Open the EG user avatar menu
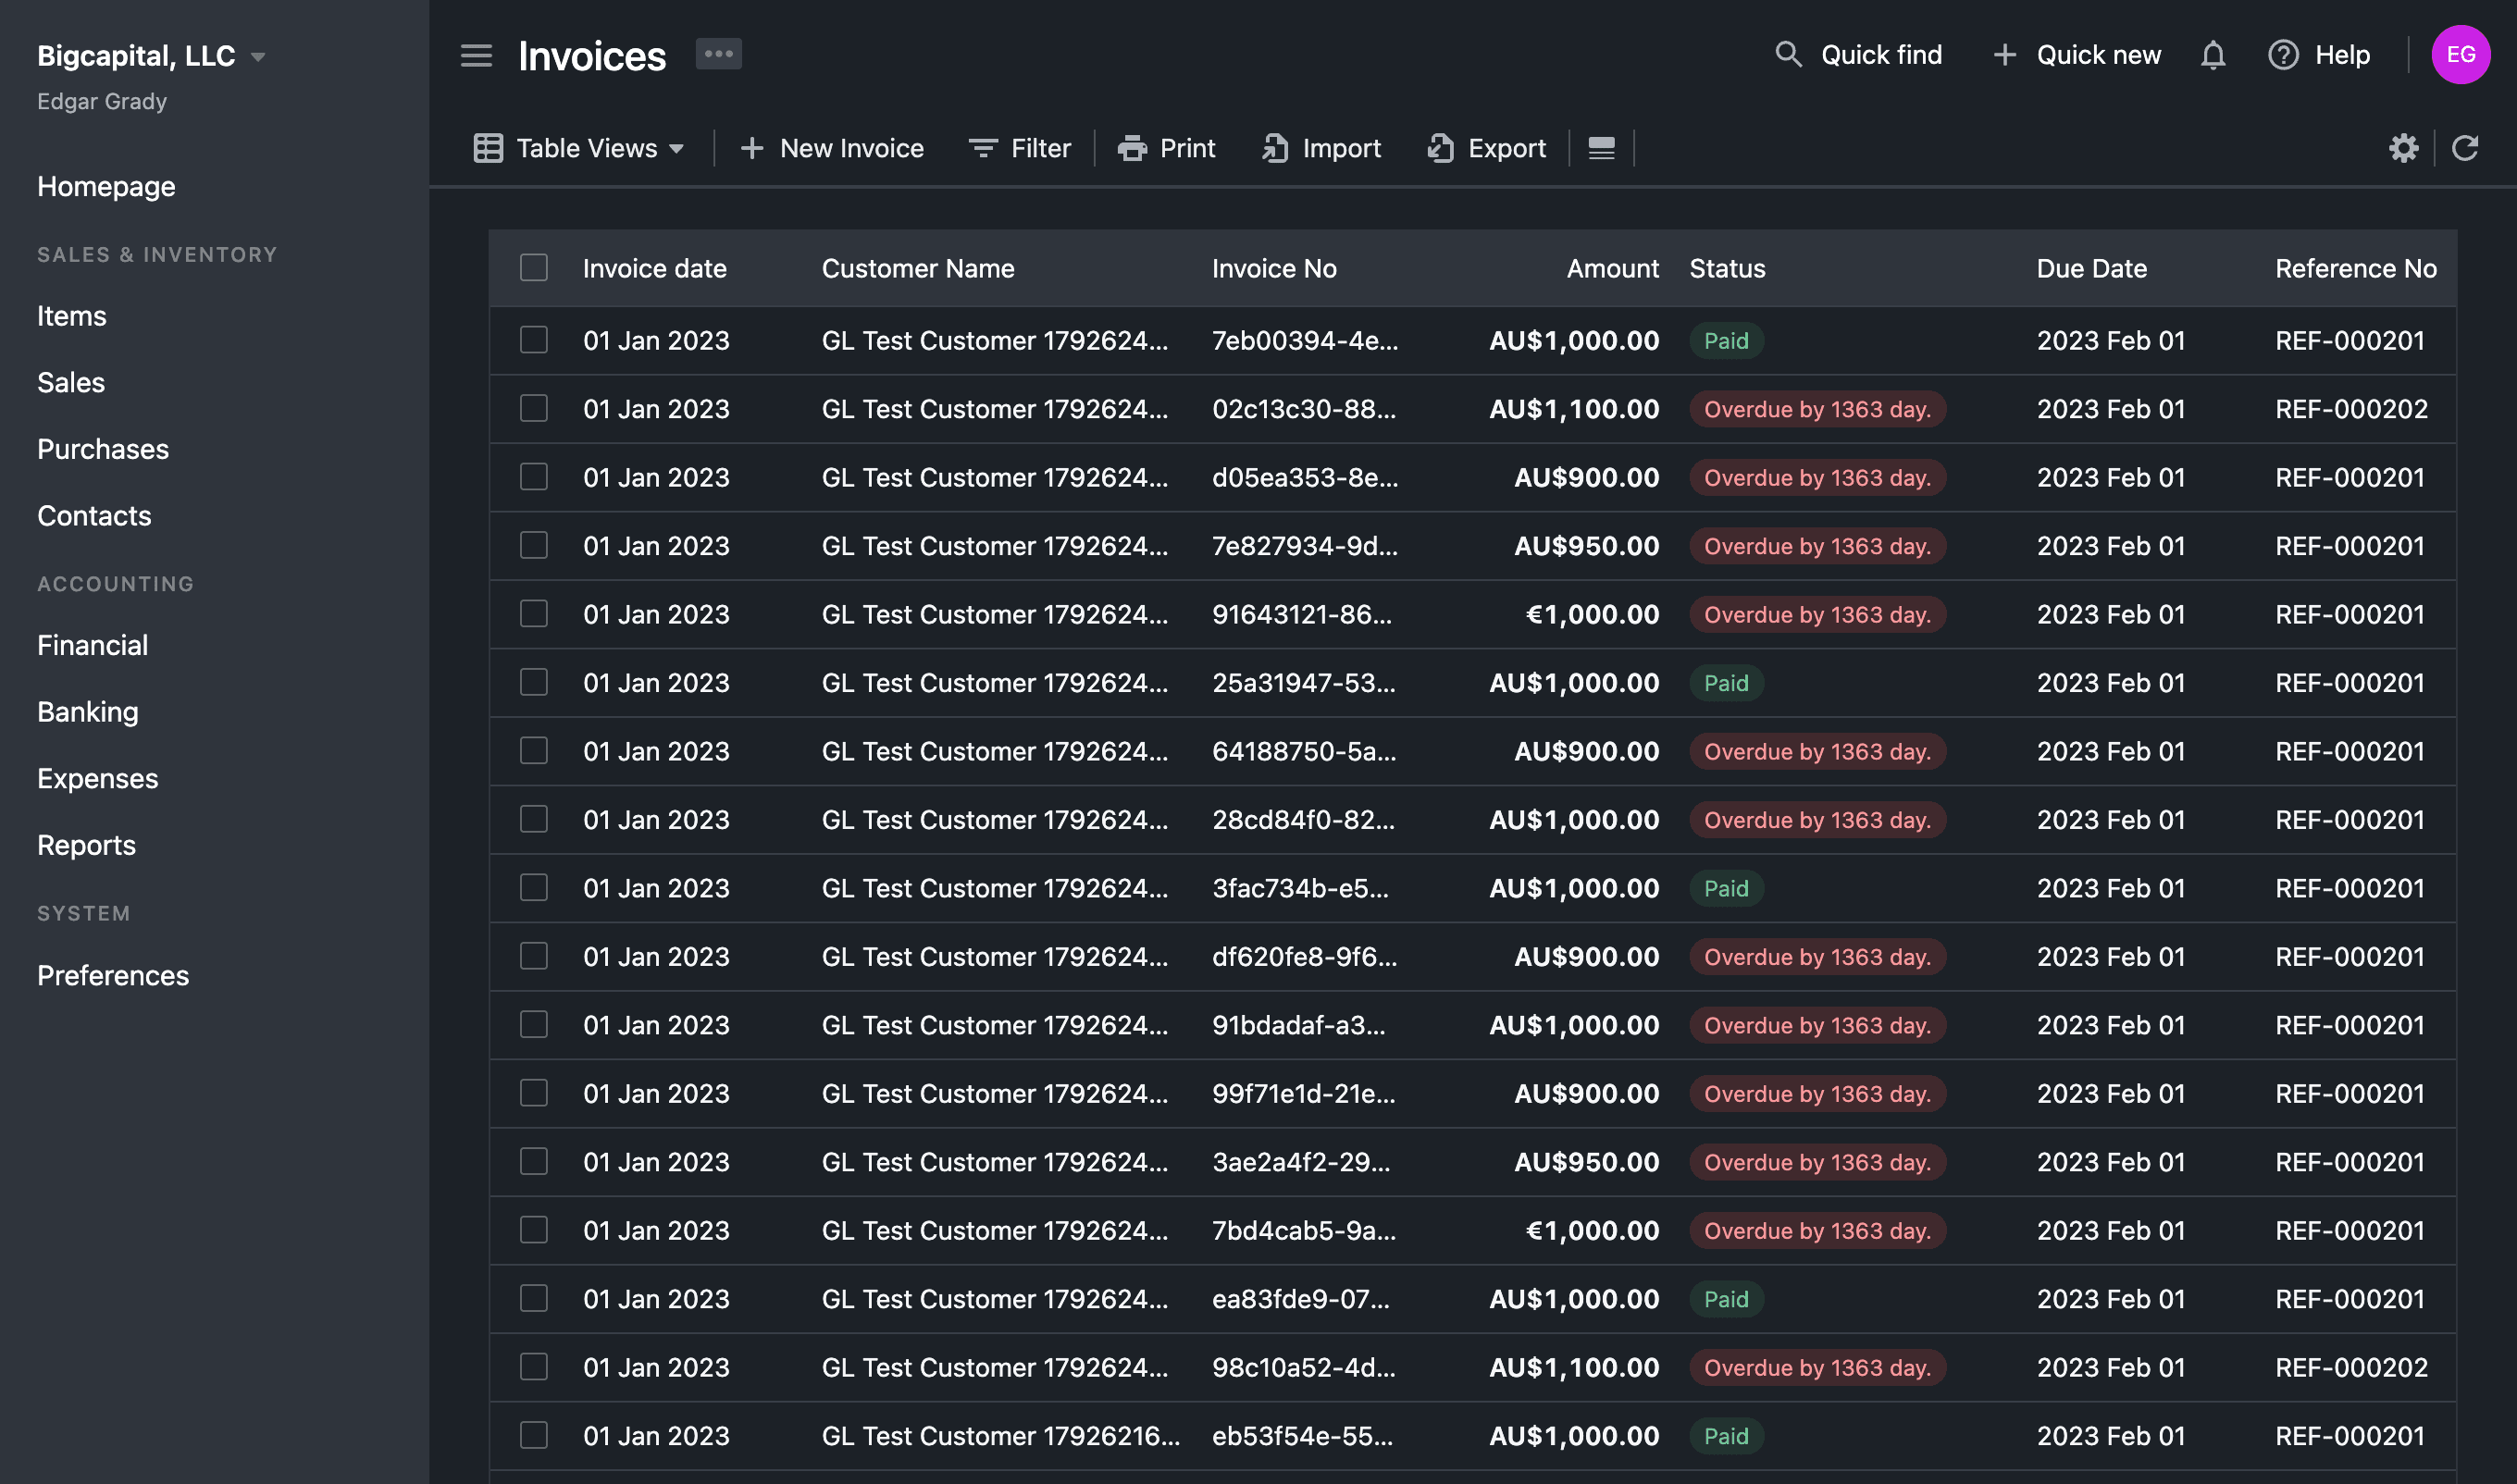This screenshot has width=2517, height=1484. click(2460, 55)
